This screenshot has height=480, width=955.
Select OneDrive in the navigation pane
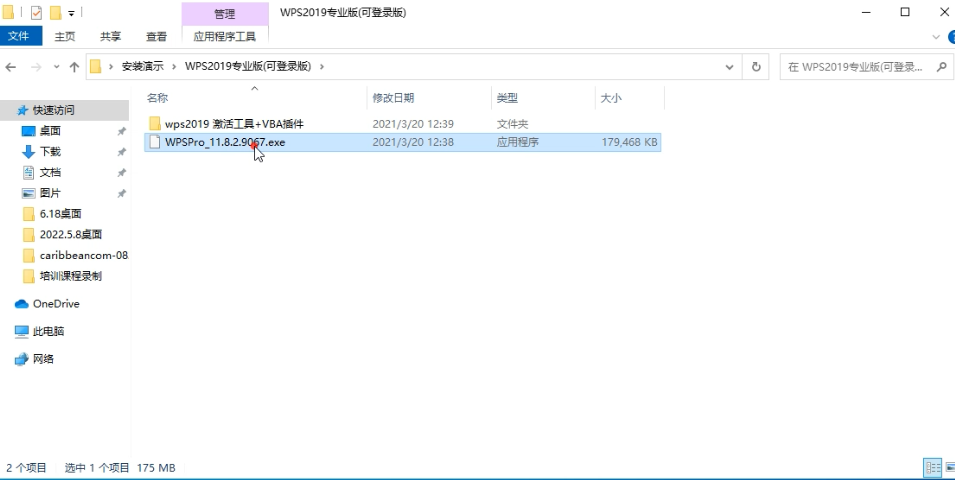click(56, 304)
